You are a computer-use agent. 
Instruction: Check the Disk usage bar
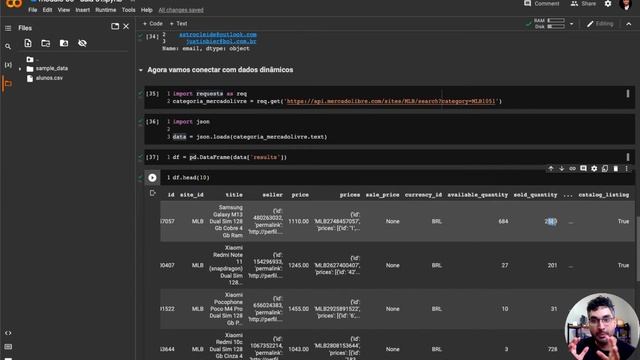[x=556, y=27]
